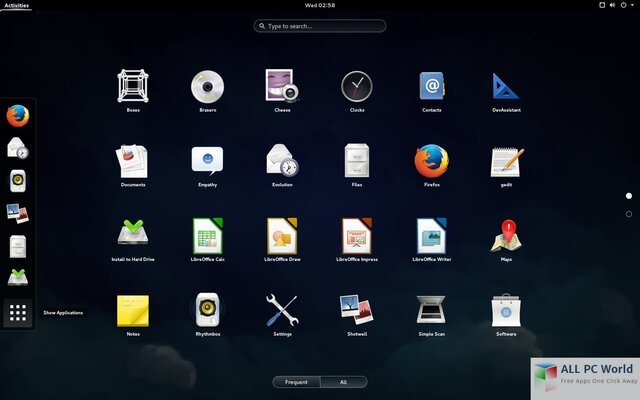This screenshot has height=400, width=640.
Task: Click the volume icon in top bar
Action: pos(612,5)
